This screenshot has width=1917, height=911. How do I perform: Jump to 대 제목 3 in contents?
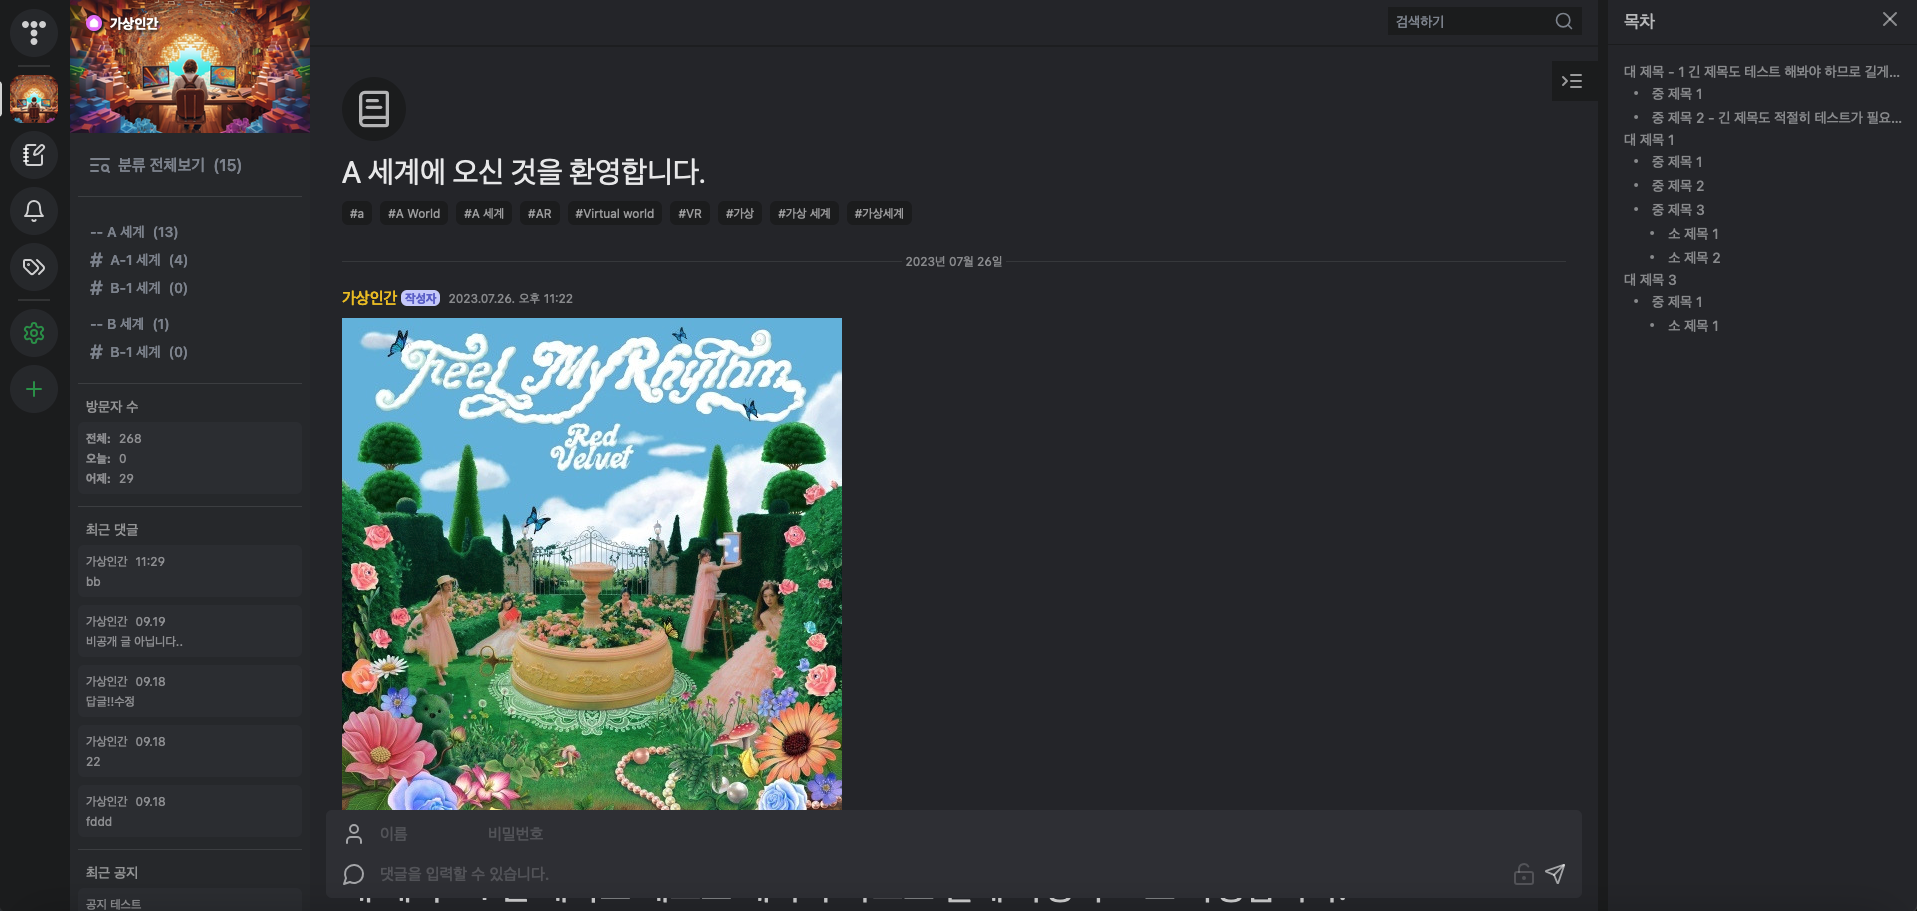tap(1650, 280)
